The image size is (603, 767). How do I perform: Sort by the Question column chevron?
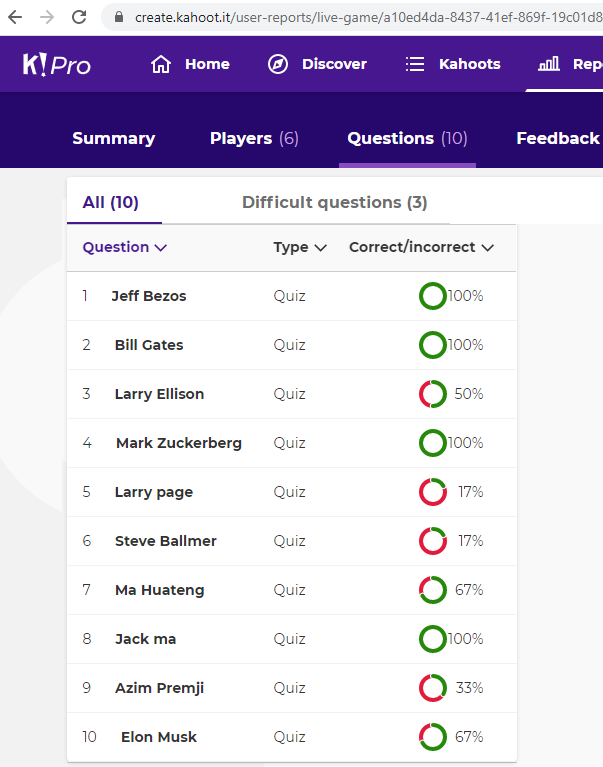tap(161, 248)
